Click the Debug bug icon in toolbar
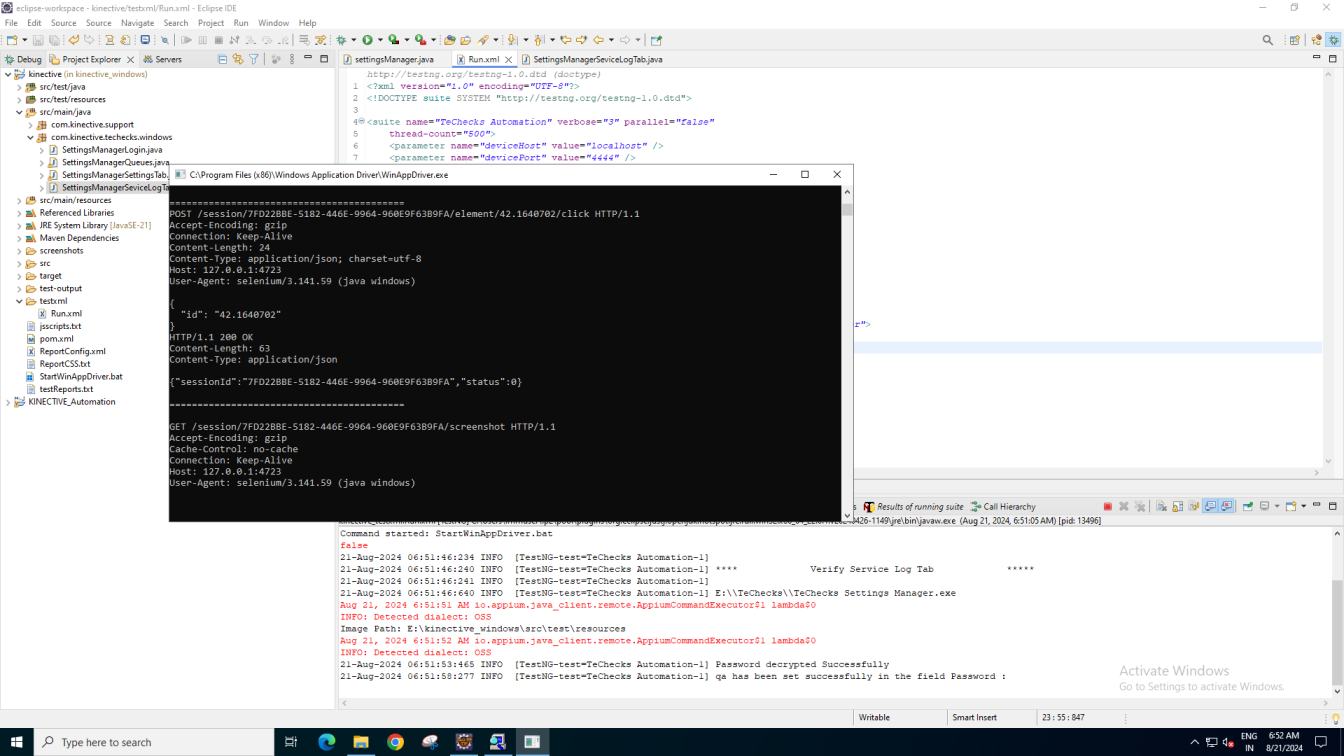Viewport: 1344px width, 756px height. click(341, 40)
